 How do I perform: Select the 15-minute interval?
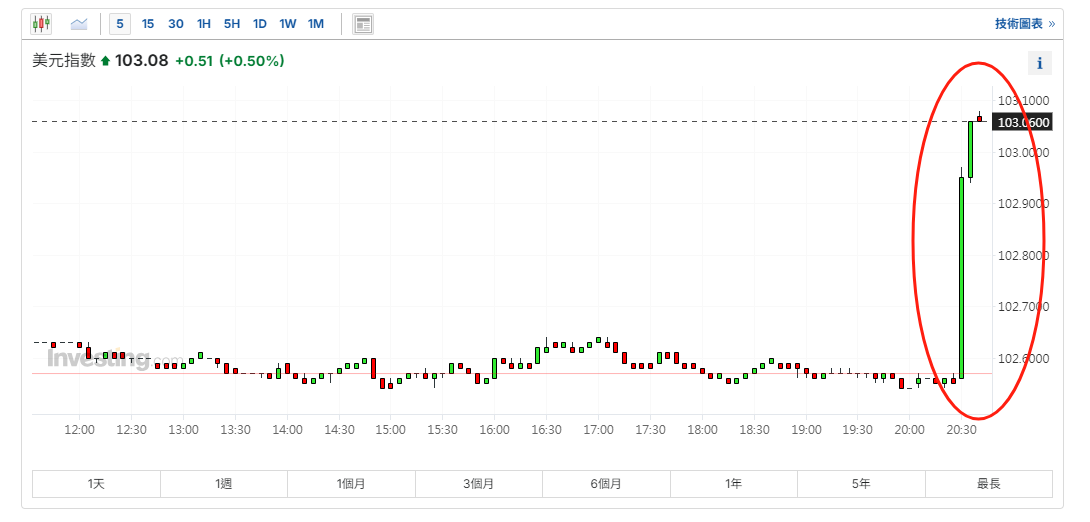tap(148, 23)
